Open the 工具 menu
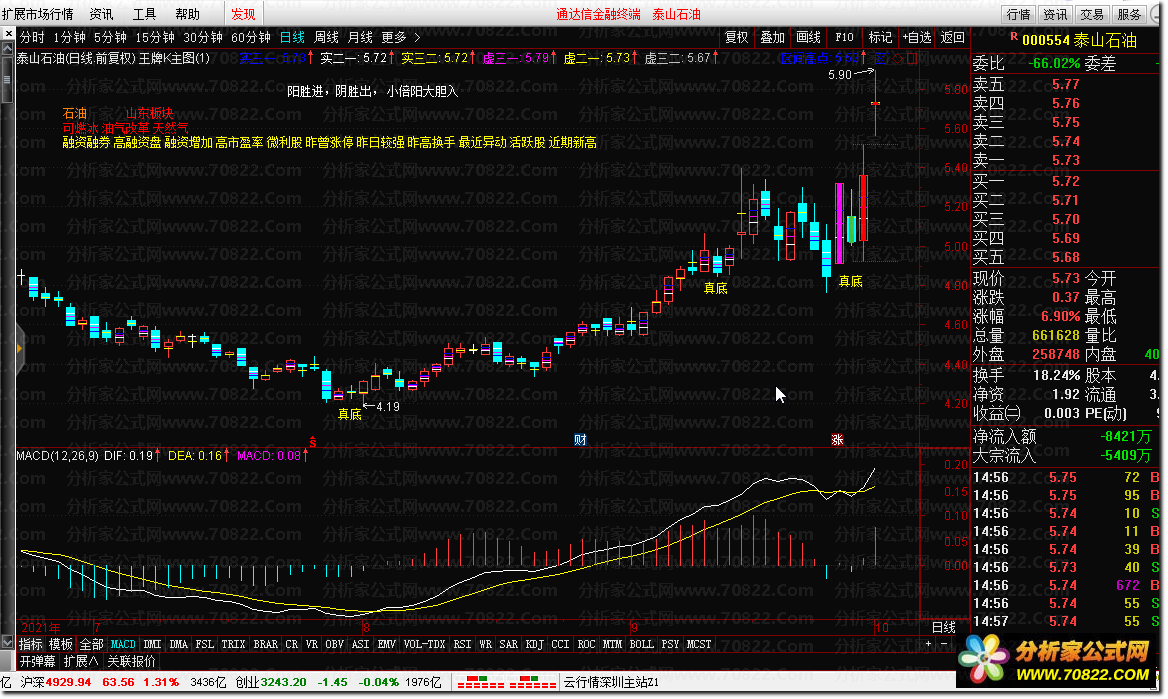This screenshot has height=699, width=1168. pyautogui.click(x=145, y=14)
